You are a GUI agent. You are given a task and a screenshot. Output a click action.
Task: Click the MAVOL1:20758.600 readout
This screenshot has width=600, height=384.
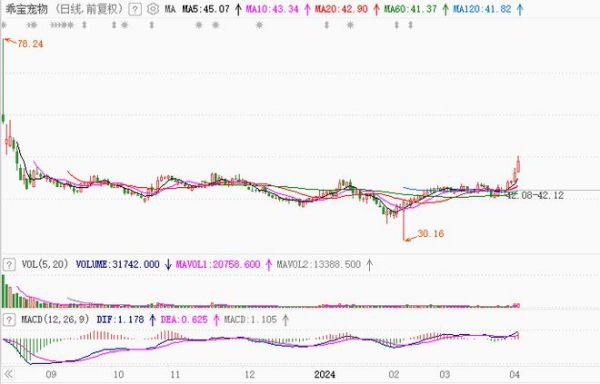(218, 264)
